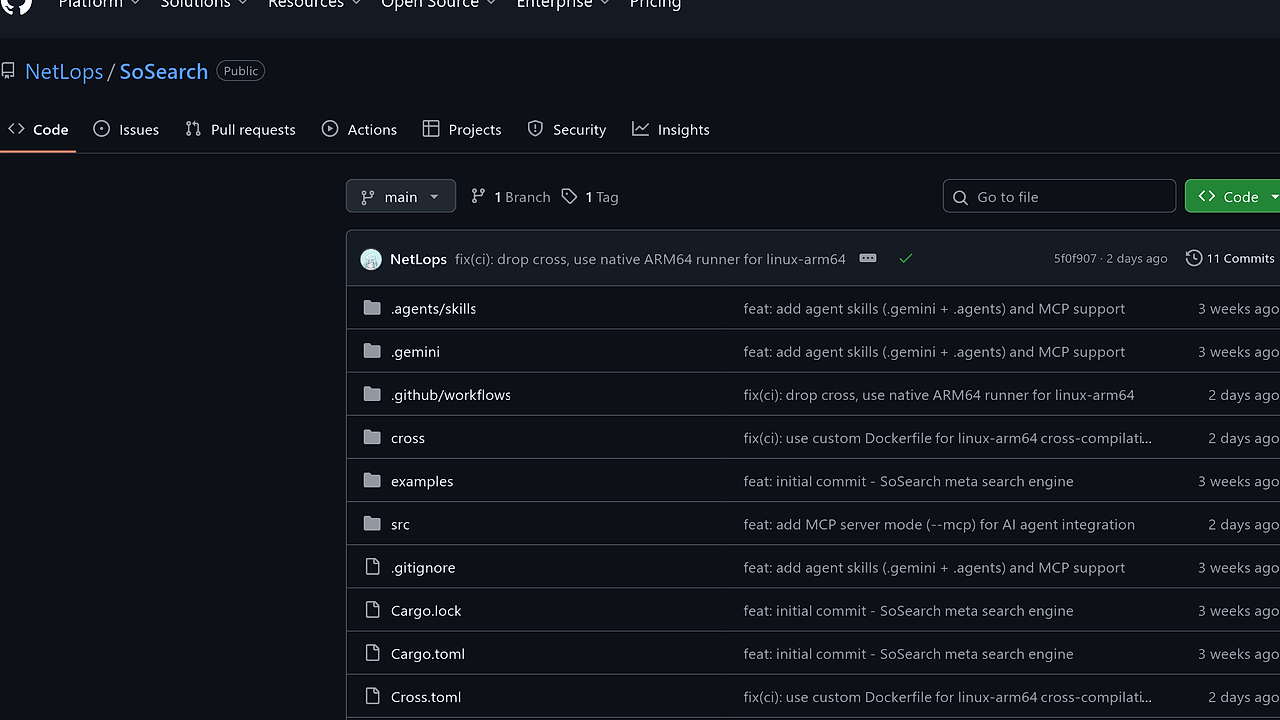Expand the Solutions menu
The width and height of the screenshot is (1280, 720).
pyautogui.click(x=204, y=5)
